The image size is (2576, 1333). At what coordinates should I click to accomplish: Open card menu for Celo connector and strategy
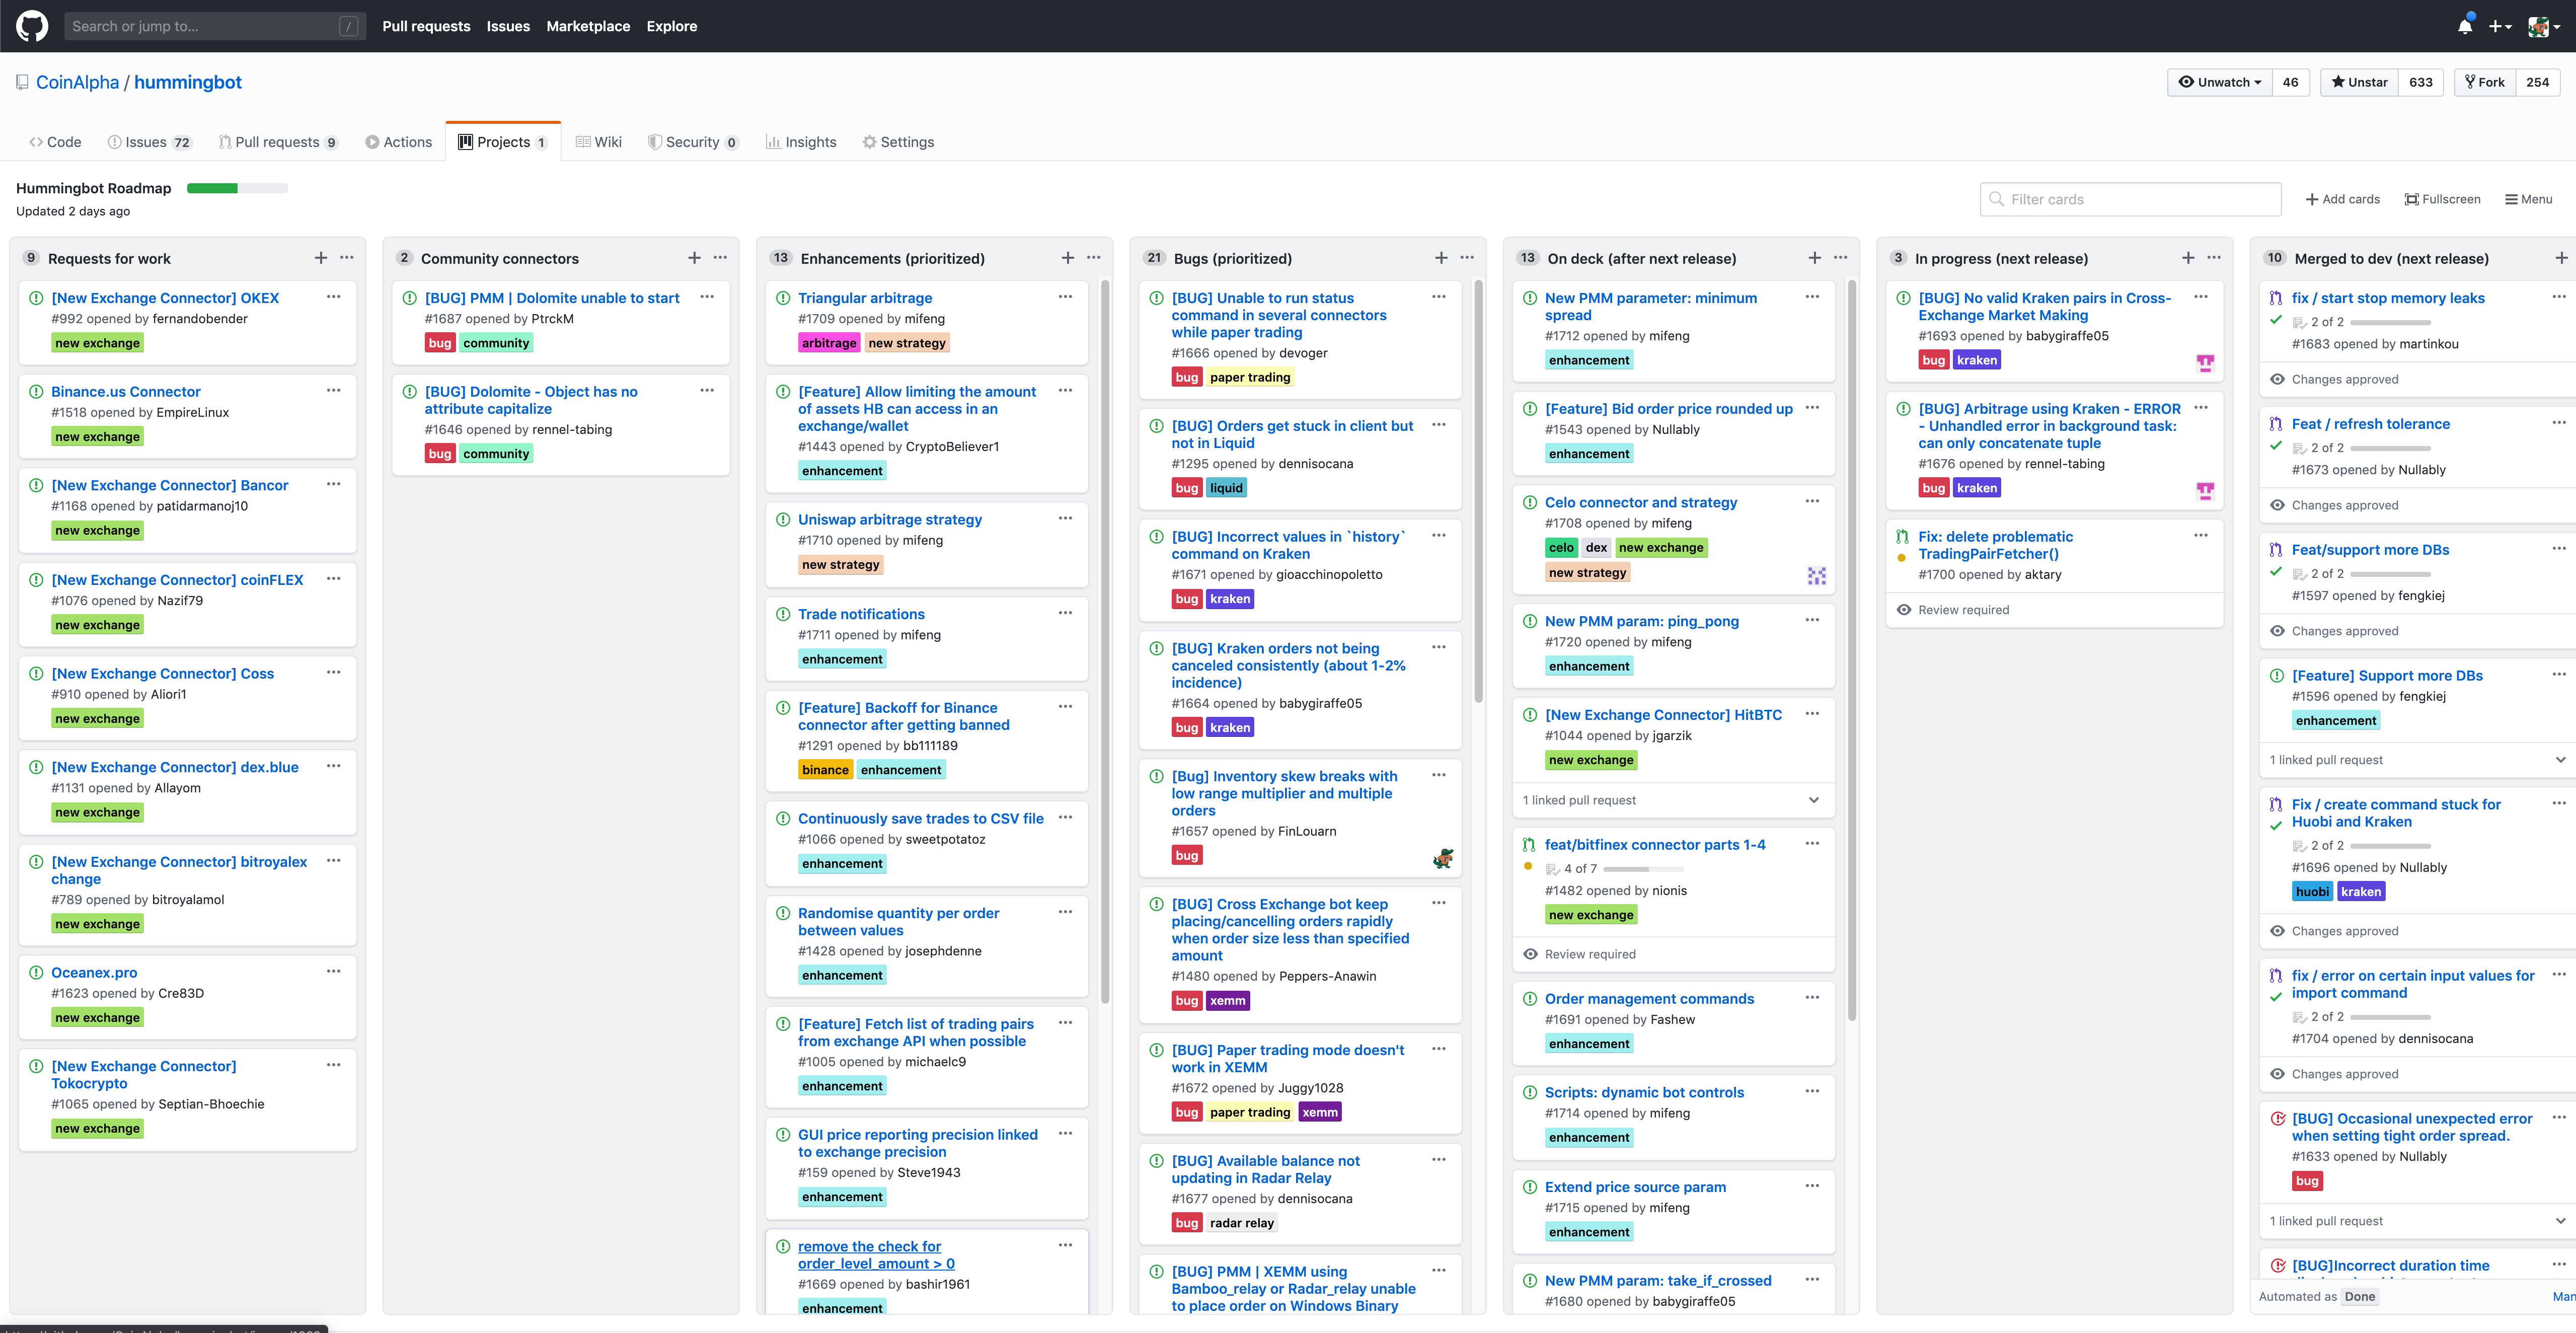(1812, 501)
